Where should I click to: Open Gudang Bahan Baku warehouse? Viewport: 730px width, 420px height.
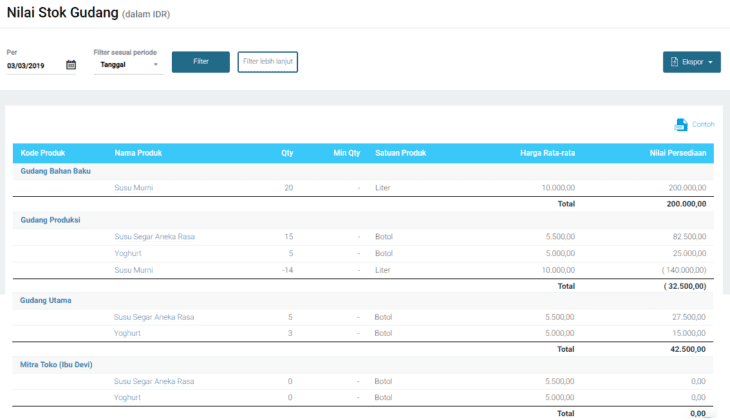[56, 171]
